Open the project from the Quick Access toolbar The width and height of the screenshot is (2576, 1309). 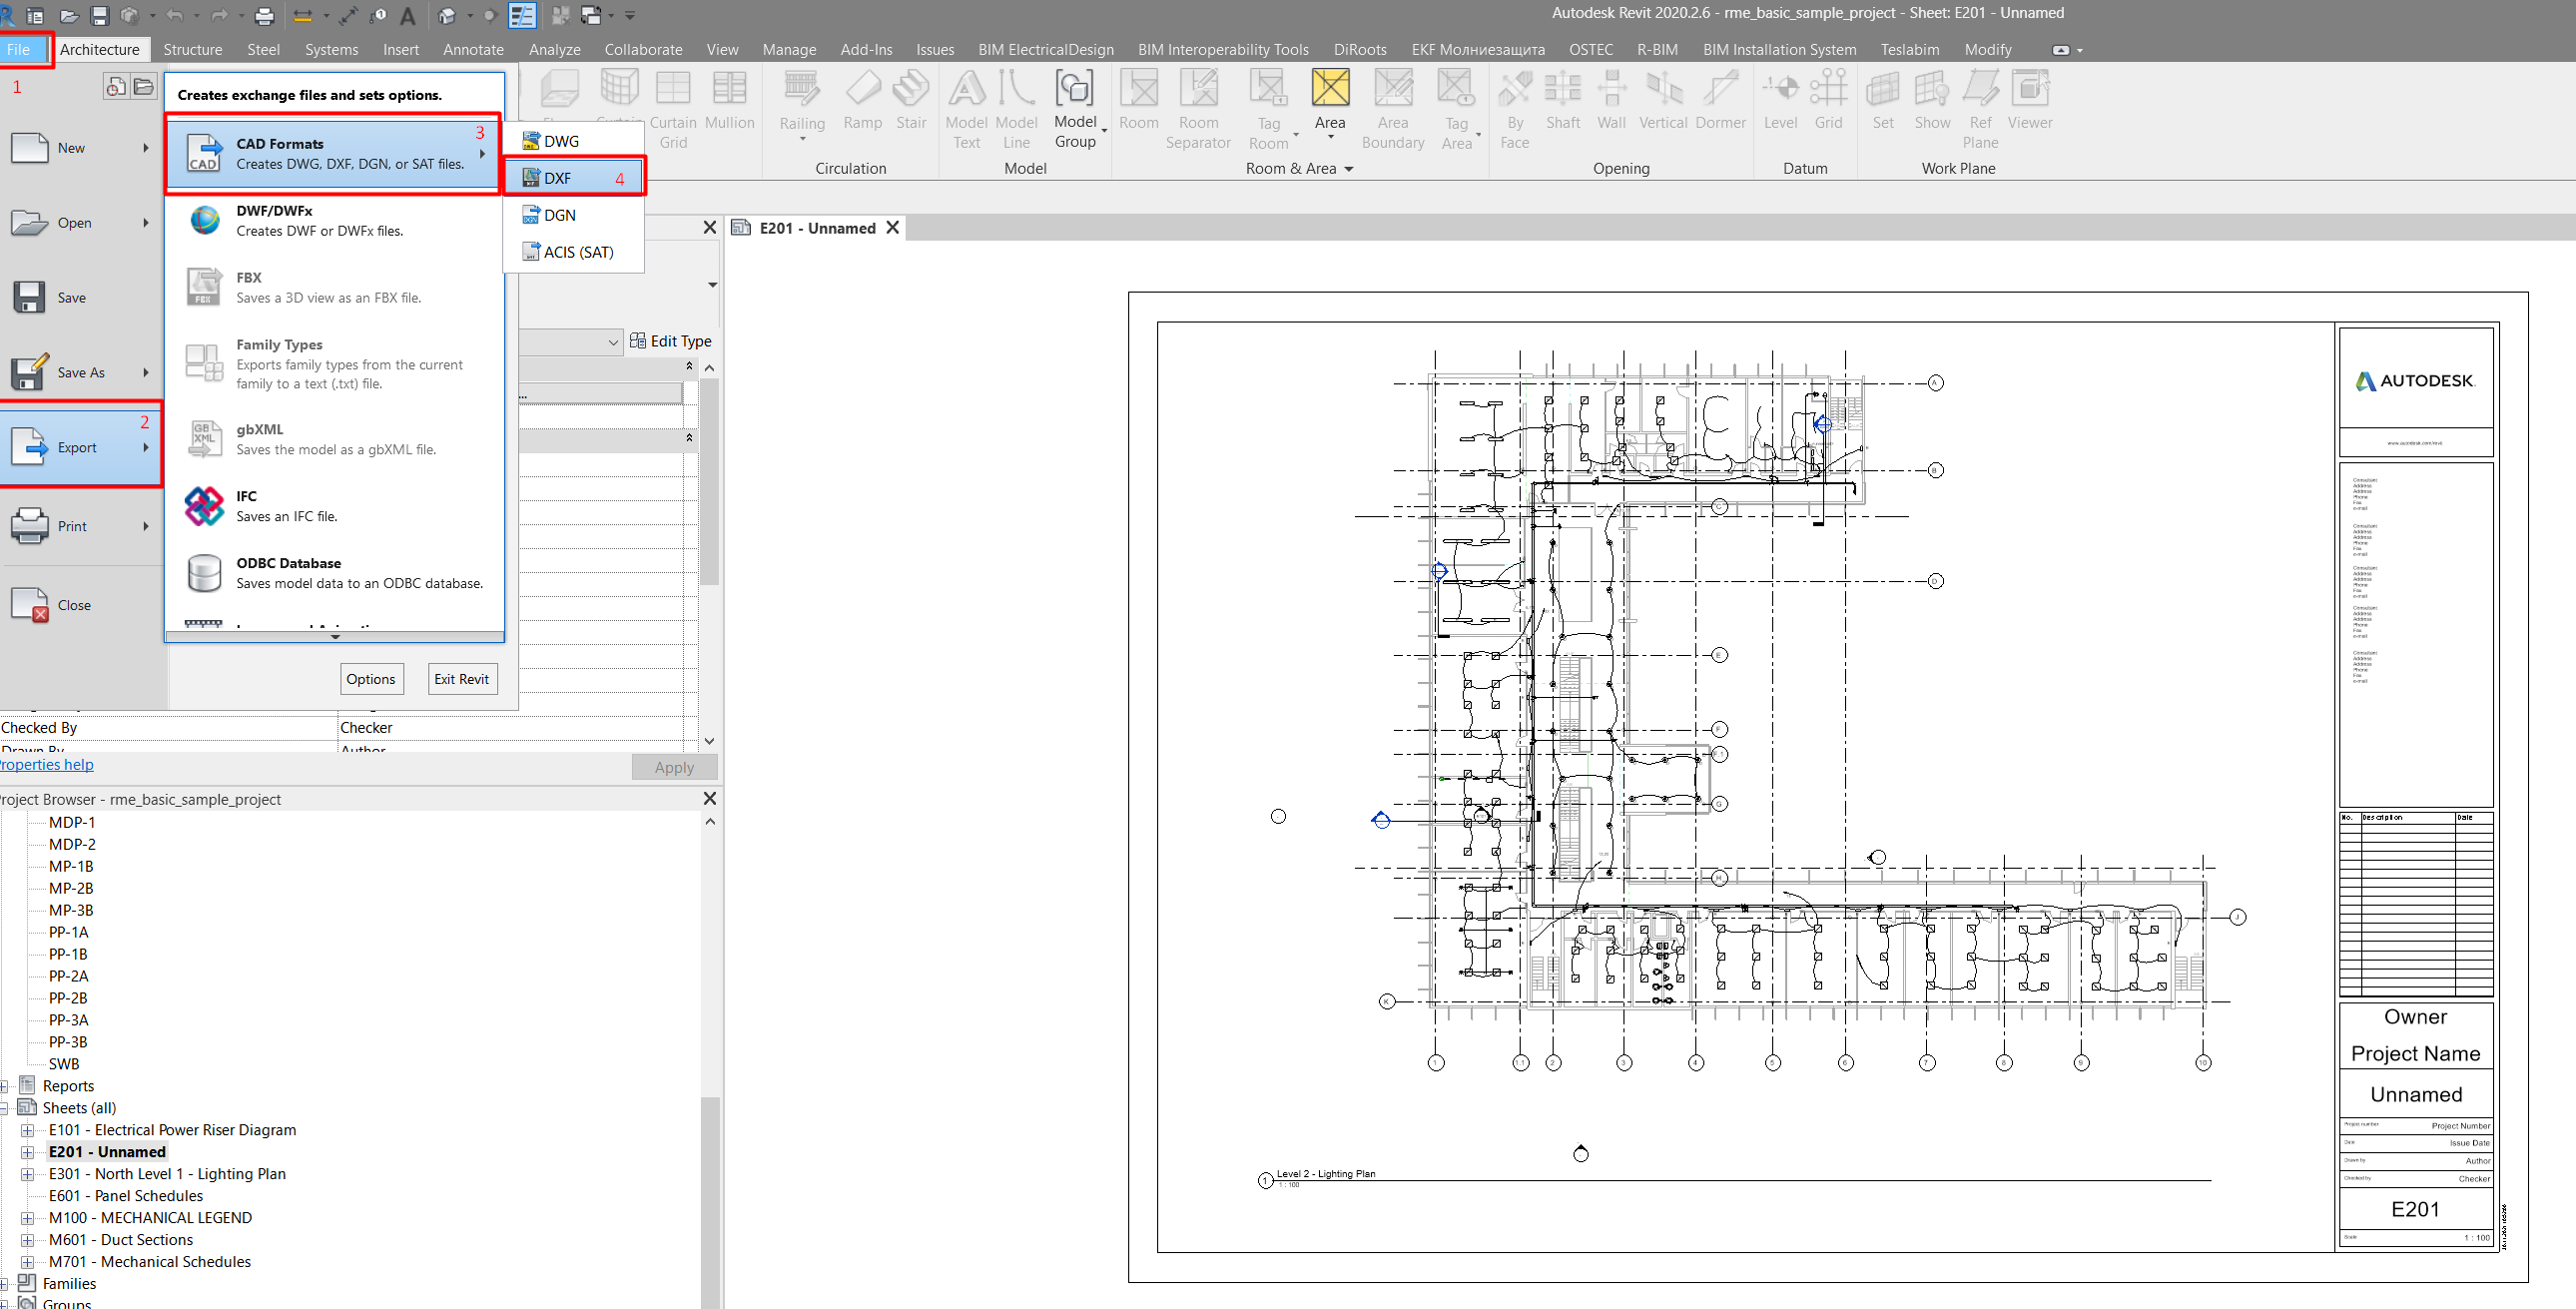pos(69,16)
